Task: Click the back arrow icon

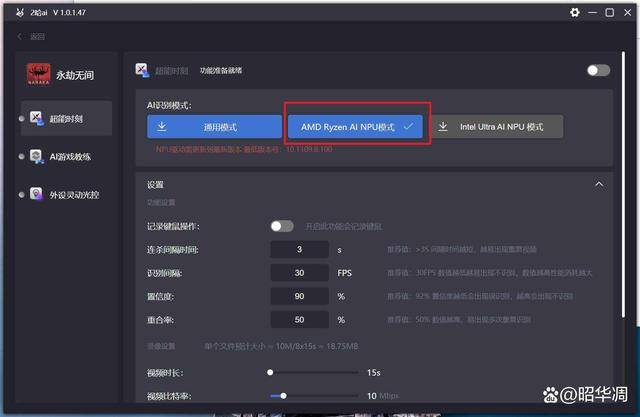Action: 20,36
